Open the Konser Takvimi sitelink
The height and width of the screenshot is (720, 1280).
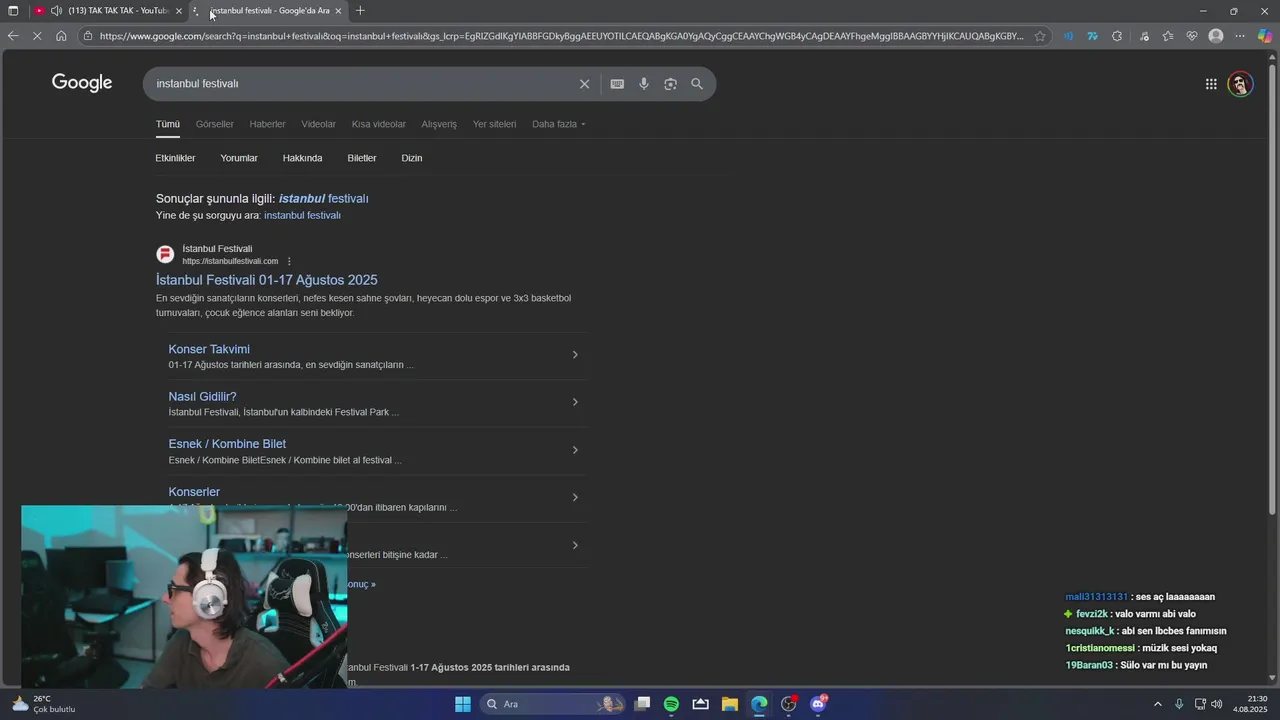coord(209,349)
